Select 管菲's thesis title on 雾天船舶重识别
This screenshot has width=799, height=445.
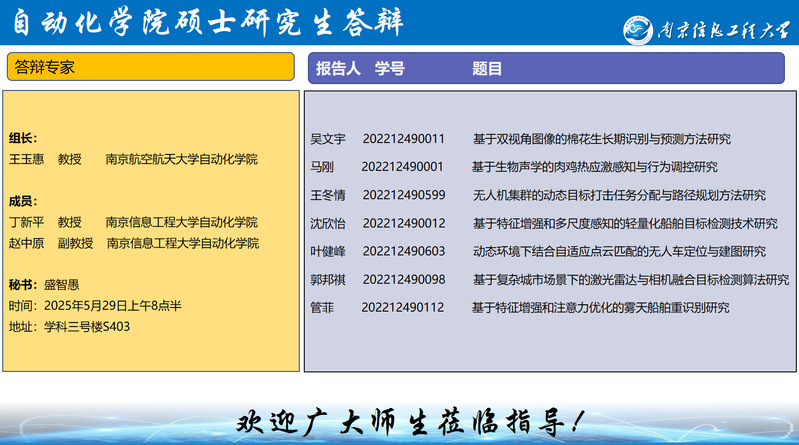(600, 307)
